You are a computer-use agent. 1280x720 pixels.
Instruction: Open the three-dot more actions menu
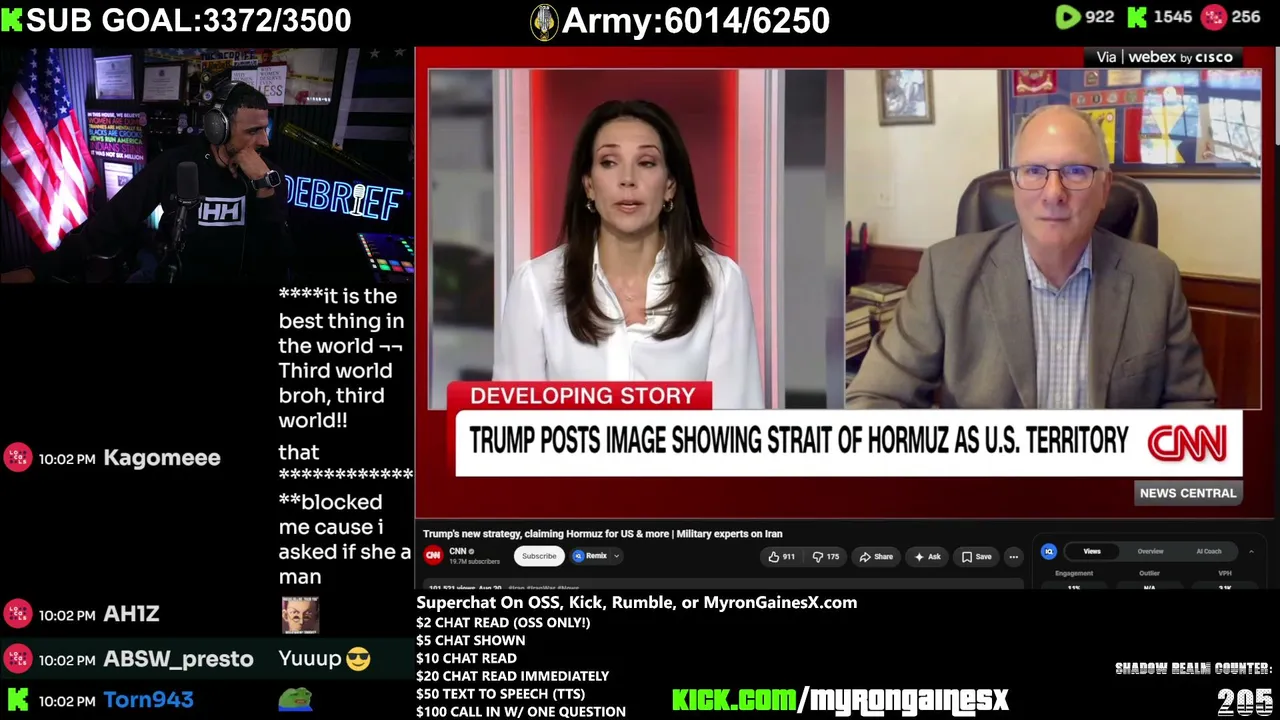click(x=1013, y=557)
